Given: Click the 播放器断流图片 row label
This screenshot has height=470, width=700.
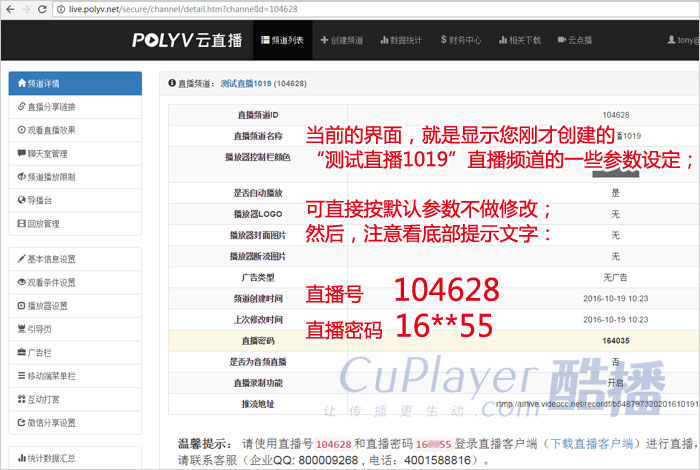Looking at the screenshot, I should 258,256.
